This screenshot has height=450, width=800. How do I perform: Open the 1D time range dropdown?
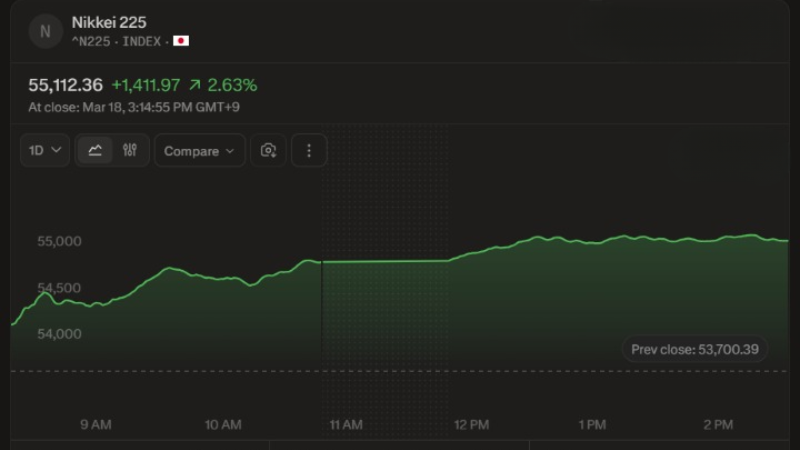pos(45,150)
